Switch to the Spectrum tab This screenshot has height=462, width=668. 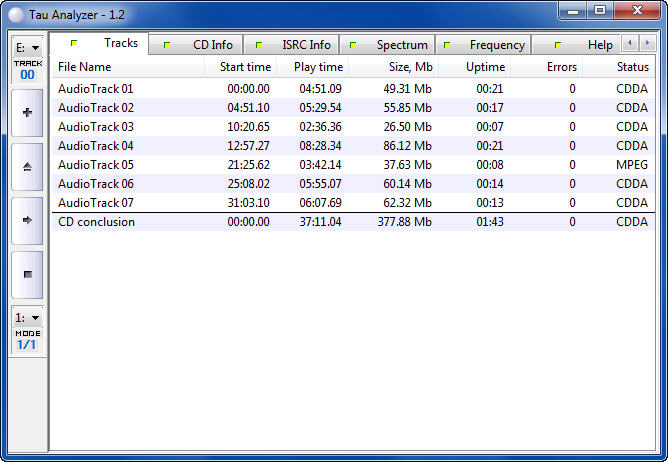click(x=391, y=45)
